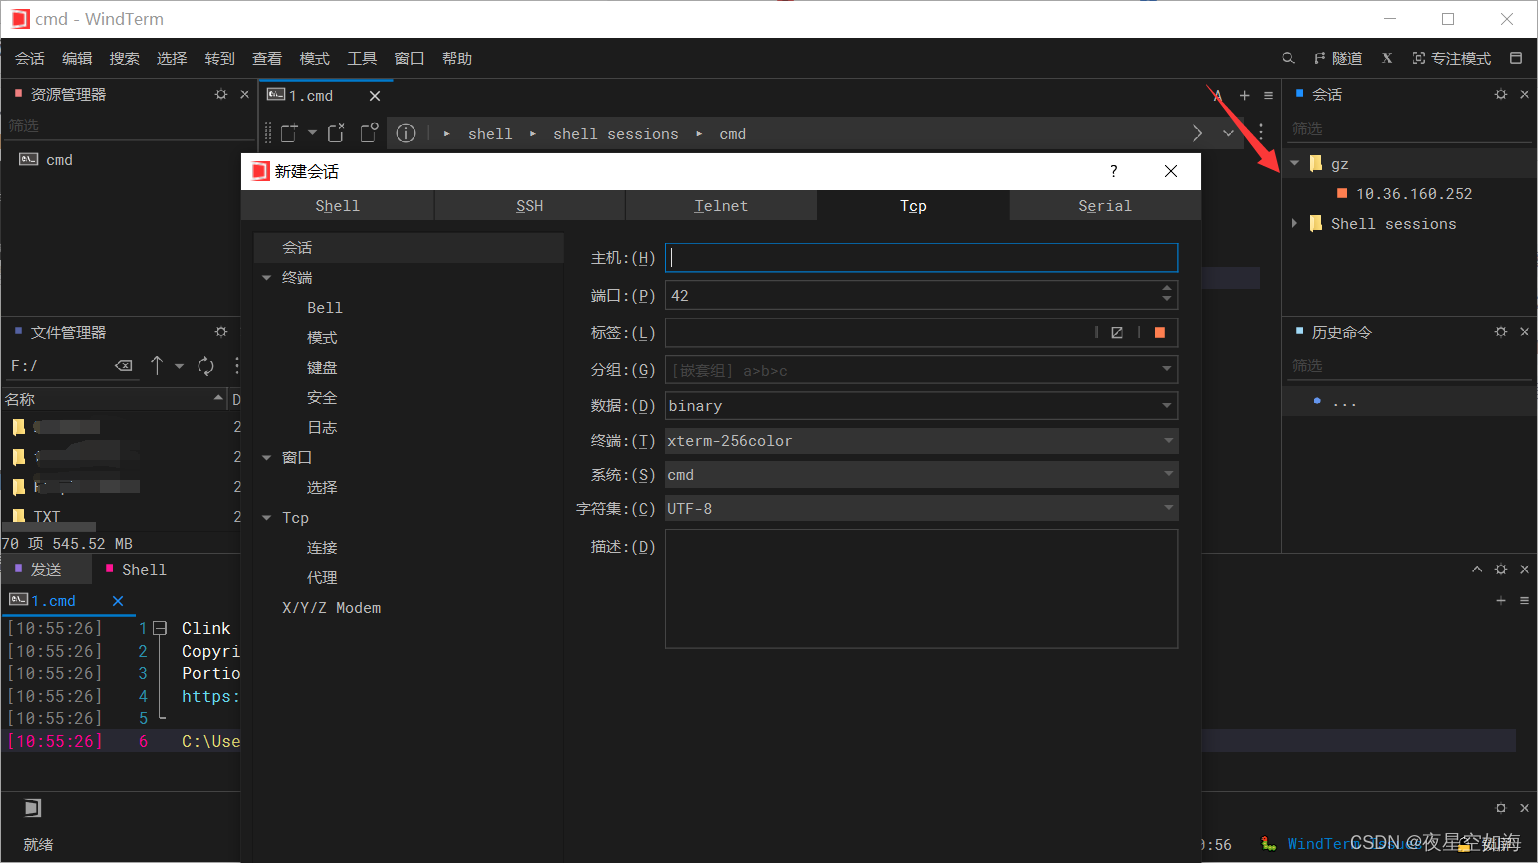Decrease the 端口 port value with down arrow
This screenshot has height=863, width=1538.
pos(1167,300)
